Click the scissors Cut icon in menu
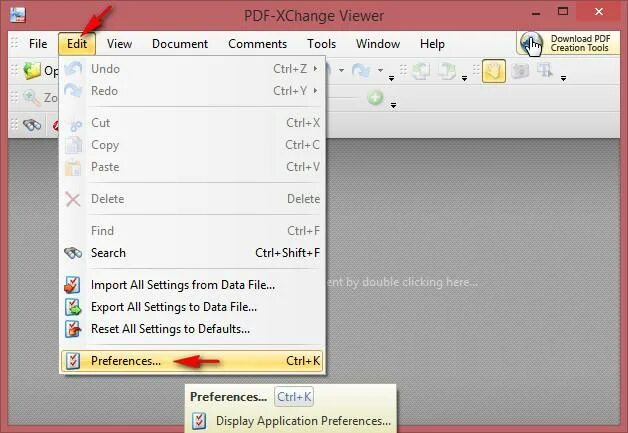Screen dimensions: 628x433 click(x=74, y=124)
